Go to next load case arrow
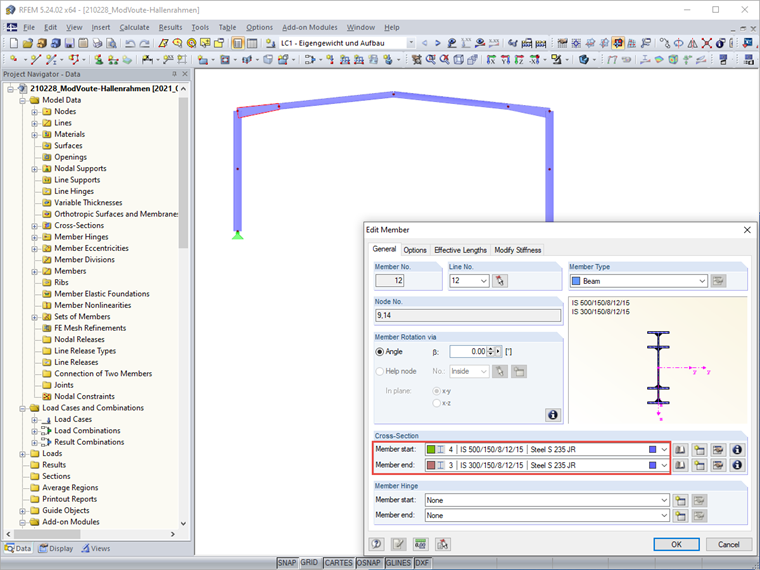Screen dimensions: 760x570 point(438,43)
